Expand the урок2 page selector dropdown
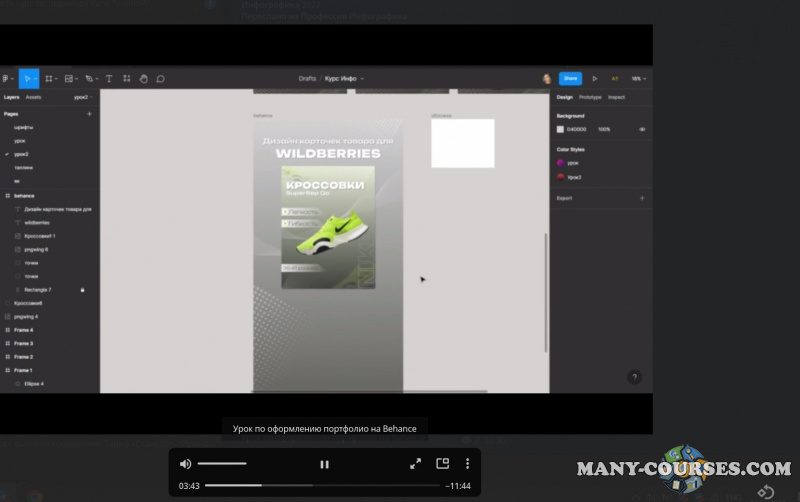 point(82,97)
